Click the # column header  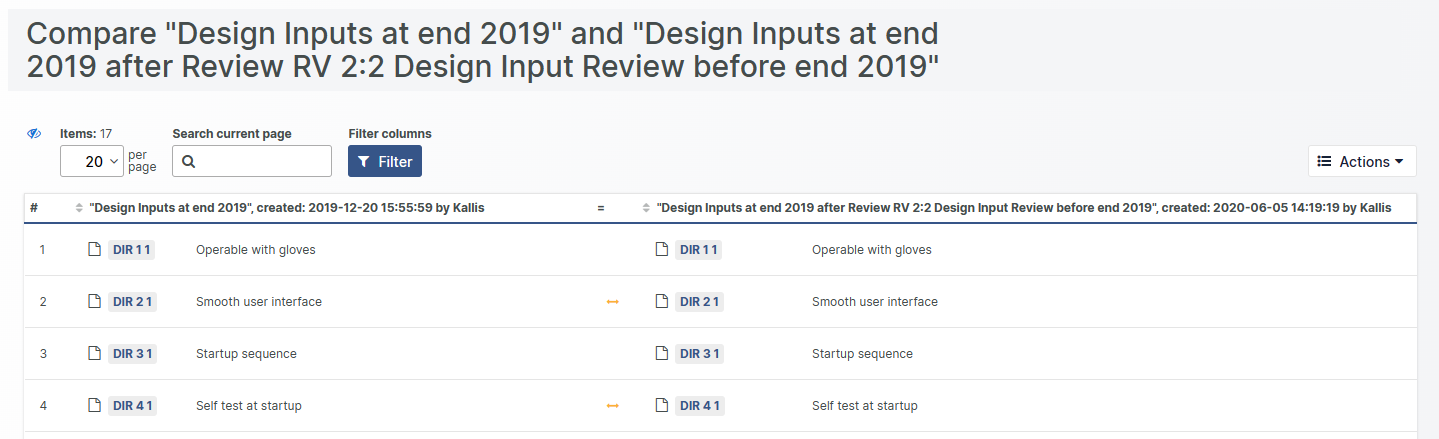point(34,208)
